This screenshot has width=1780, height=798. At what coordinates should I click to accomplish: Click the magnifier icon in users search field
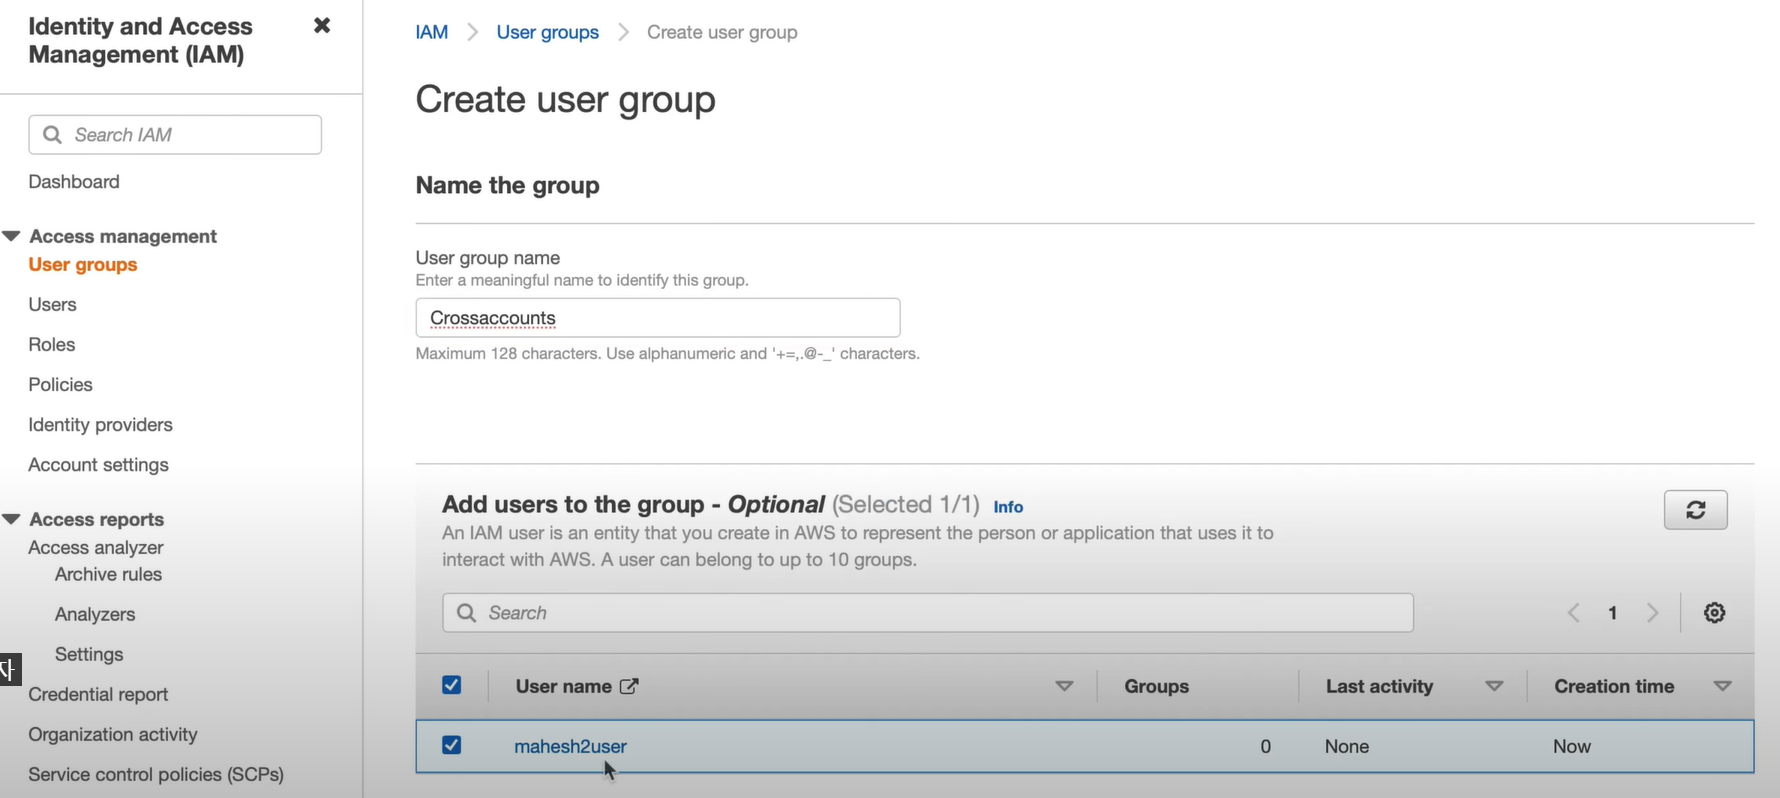click(x=466, y=613)
